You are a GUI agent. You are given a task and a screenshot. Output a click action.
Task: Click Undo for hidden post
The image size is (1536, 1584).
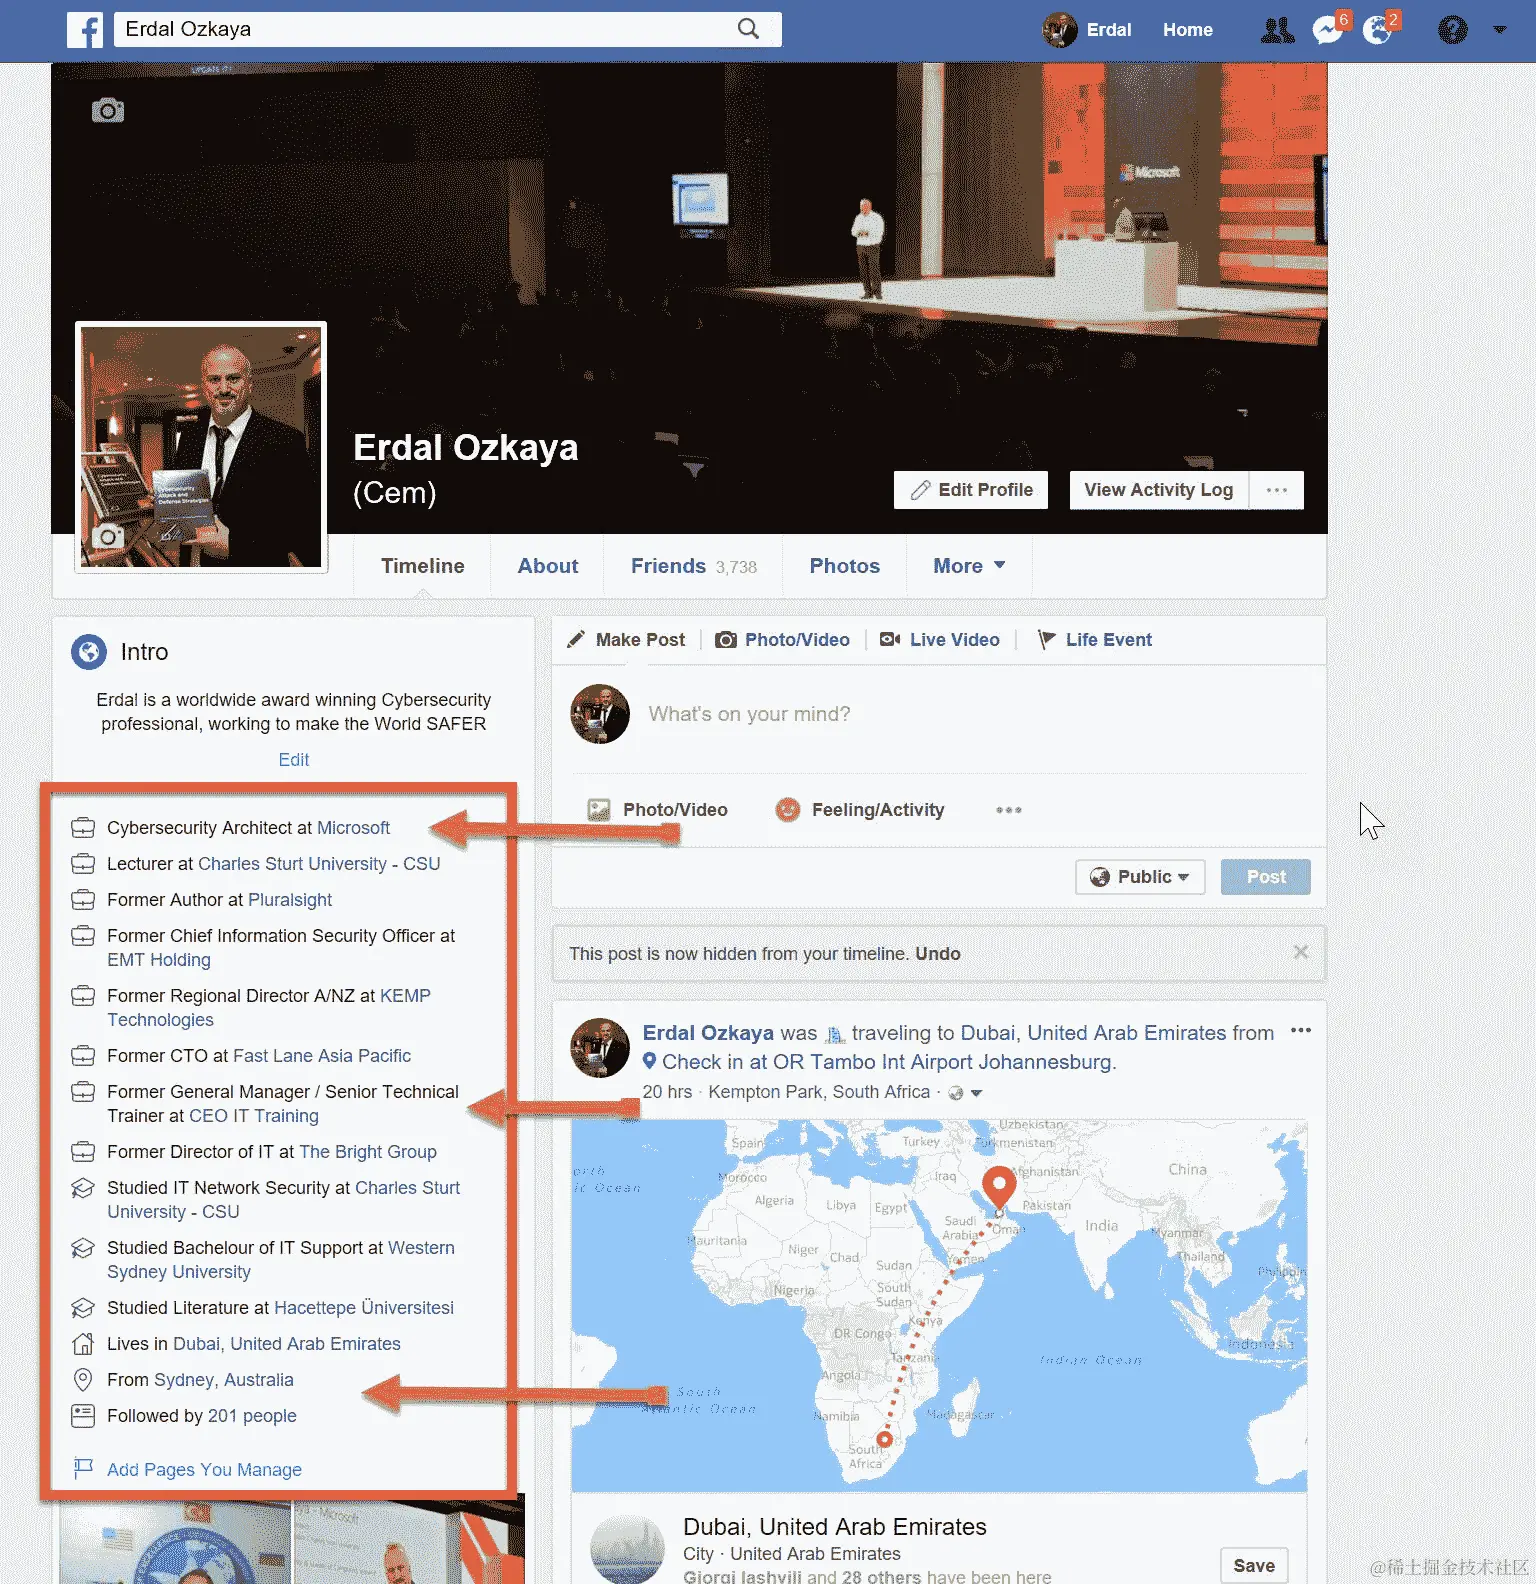coord(938,953)
